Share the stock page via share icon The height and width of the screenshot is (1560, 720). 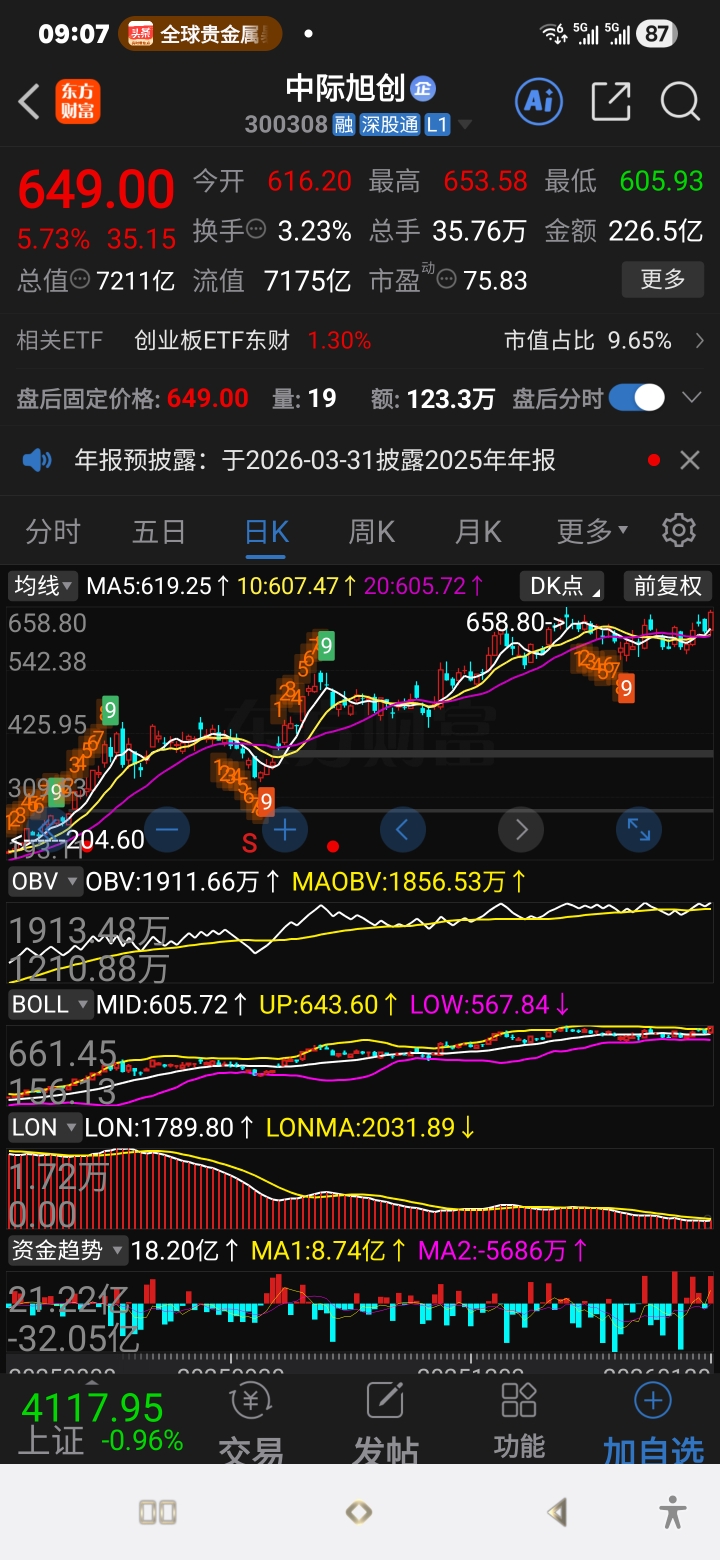(611, 101)
